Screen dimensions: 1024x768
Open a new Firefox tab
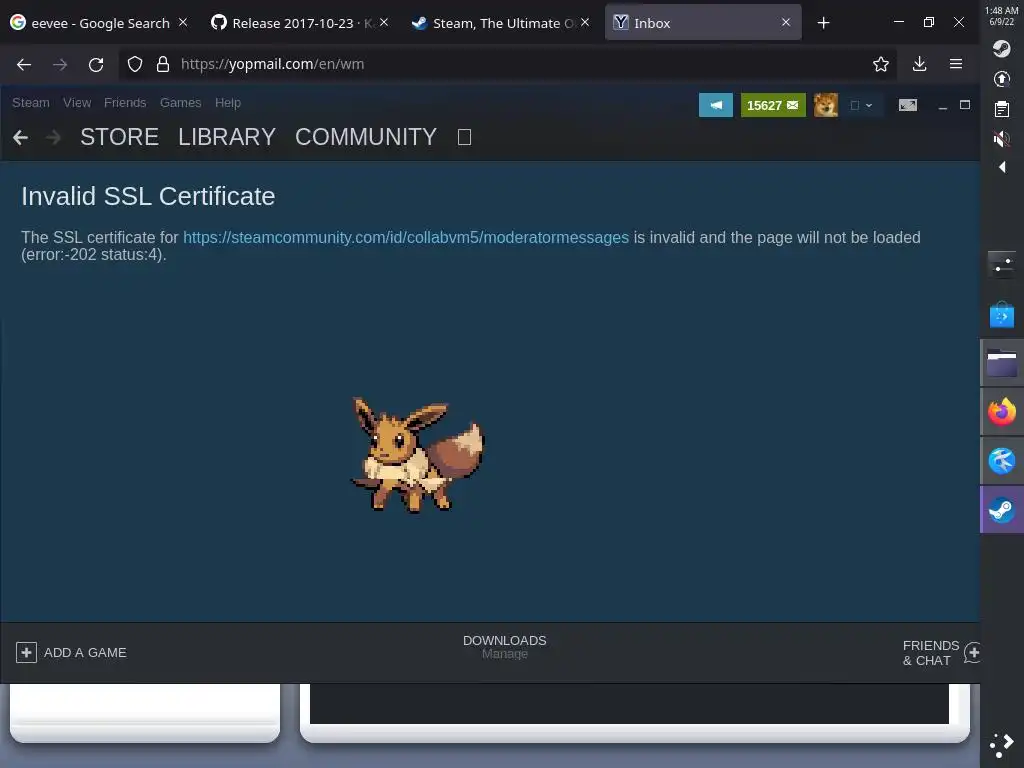[823, 23]
